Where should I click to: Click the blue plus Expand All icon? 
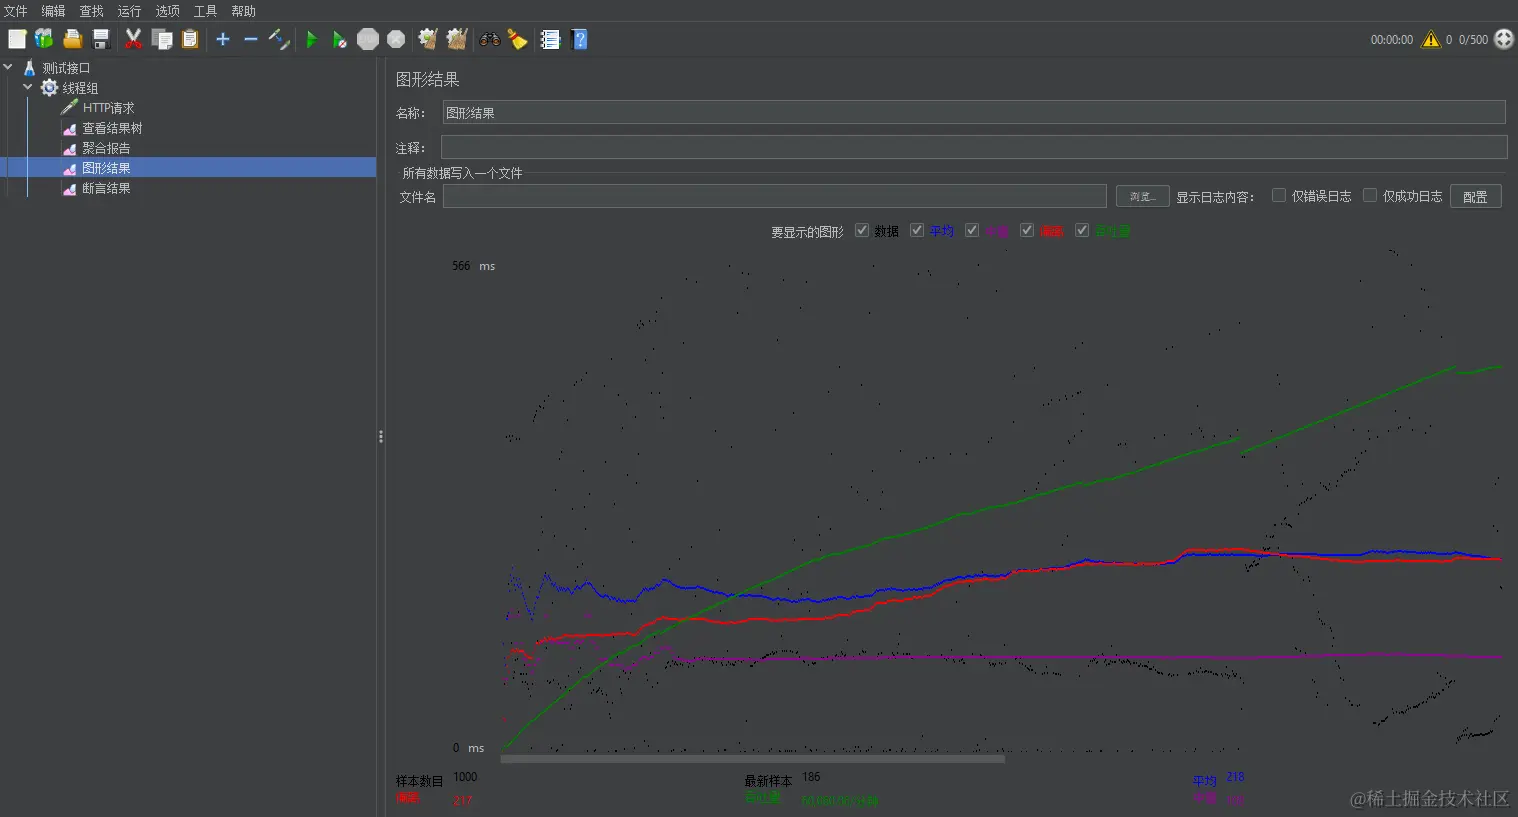223,39
